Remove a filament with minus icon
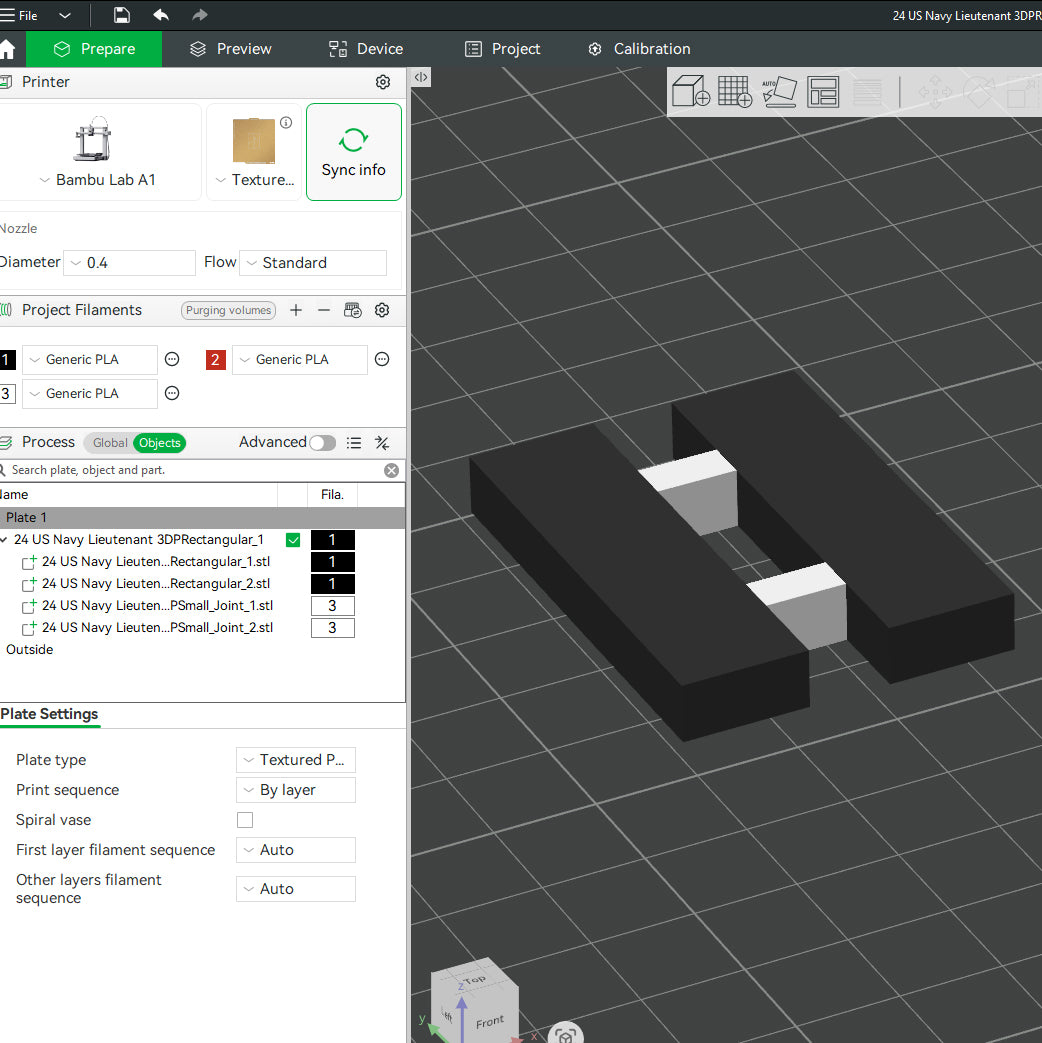The width and height of the screenshot is (1042, 1043). point(323,310)
